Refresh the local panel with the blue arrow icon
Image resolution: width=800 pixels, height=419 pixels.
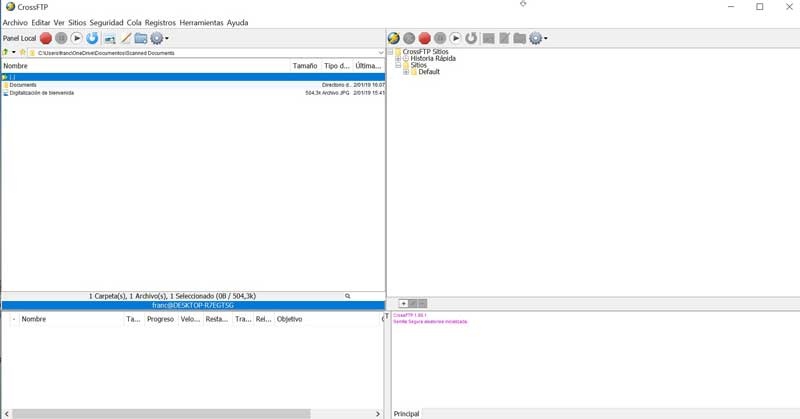click(92, 38)
